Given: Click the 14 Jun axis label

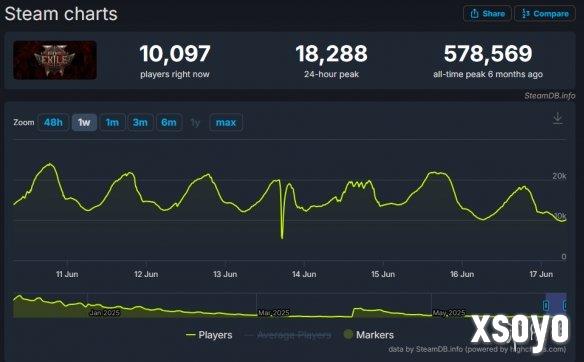Looking at the screenshot, I should click(304, 274).
